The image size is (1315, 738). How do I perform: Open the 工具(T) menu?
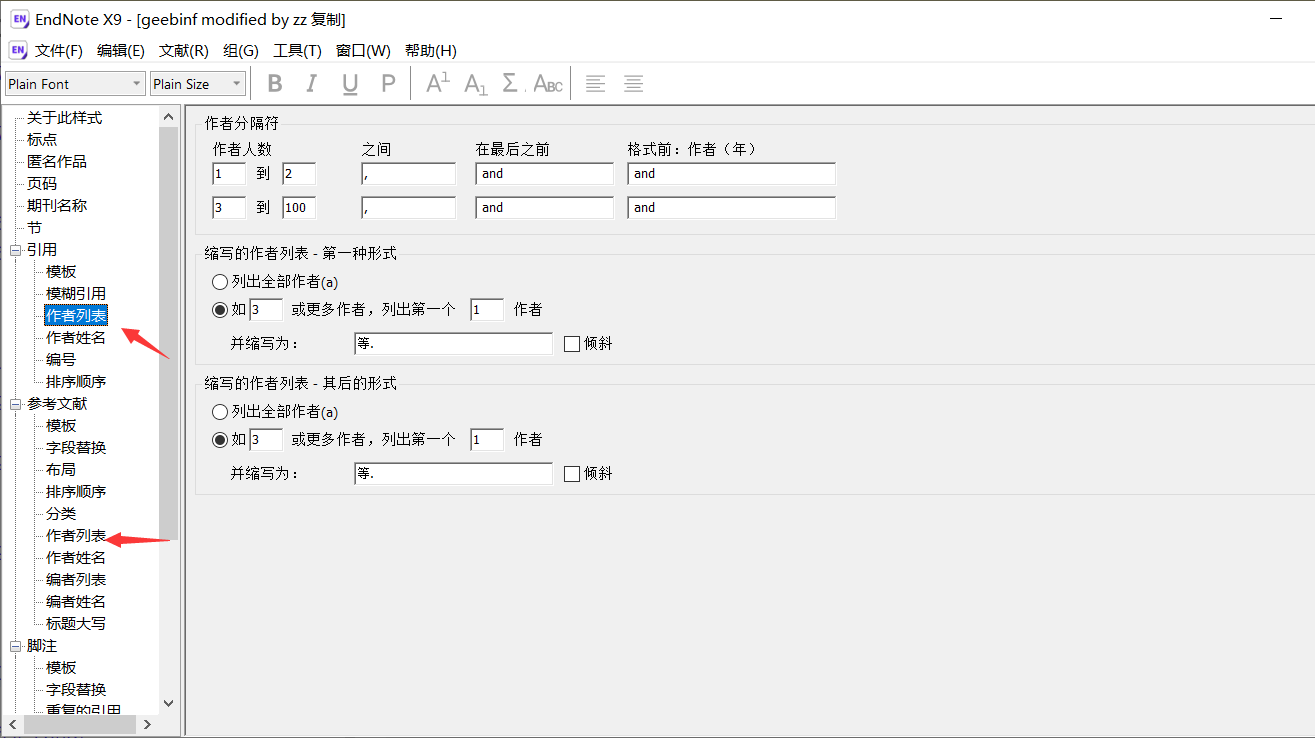click(x=297, y=51)
